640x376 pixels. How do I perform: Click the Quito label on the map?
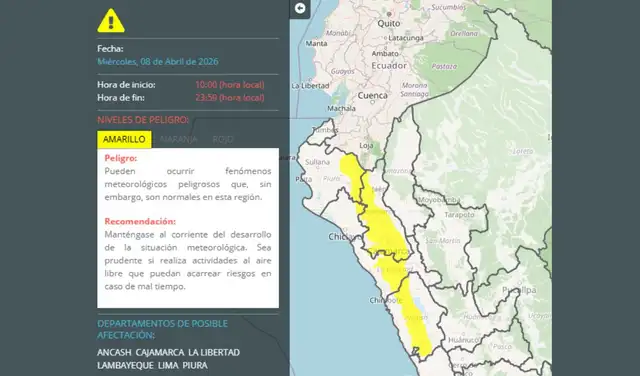pyautogui.click(x=389, y=23)
